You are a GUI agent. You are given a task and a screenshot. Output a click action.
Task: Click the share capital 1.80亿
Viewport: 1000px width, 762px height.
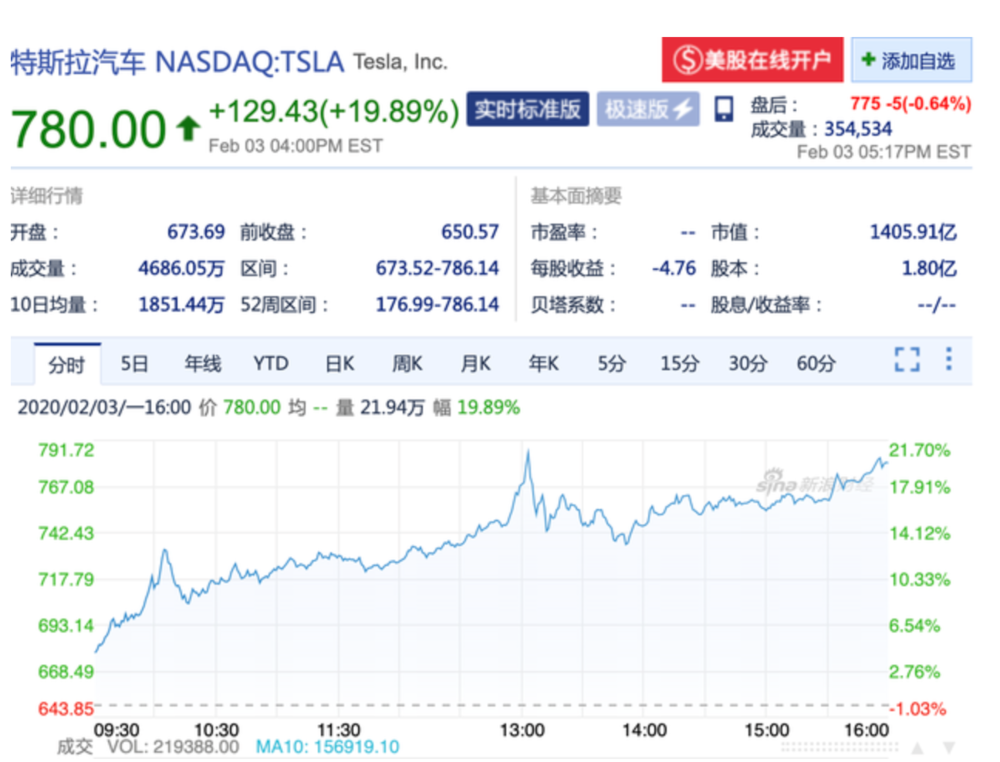tap(929, 268)
